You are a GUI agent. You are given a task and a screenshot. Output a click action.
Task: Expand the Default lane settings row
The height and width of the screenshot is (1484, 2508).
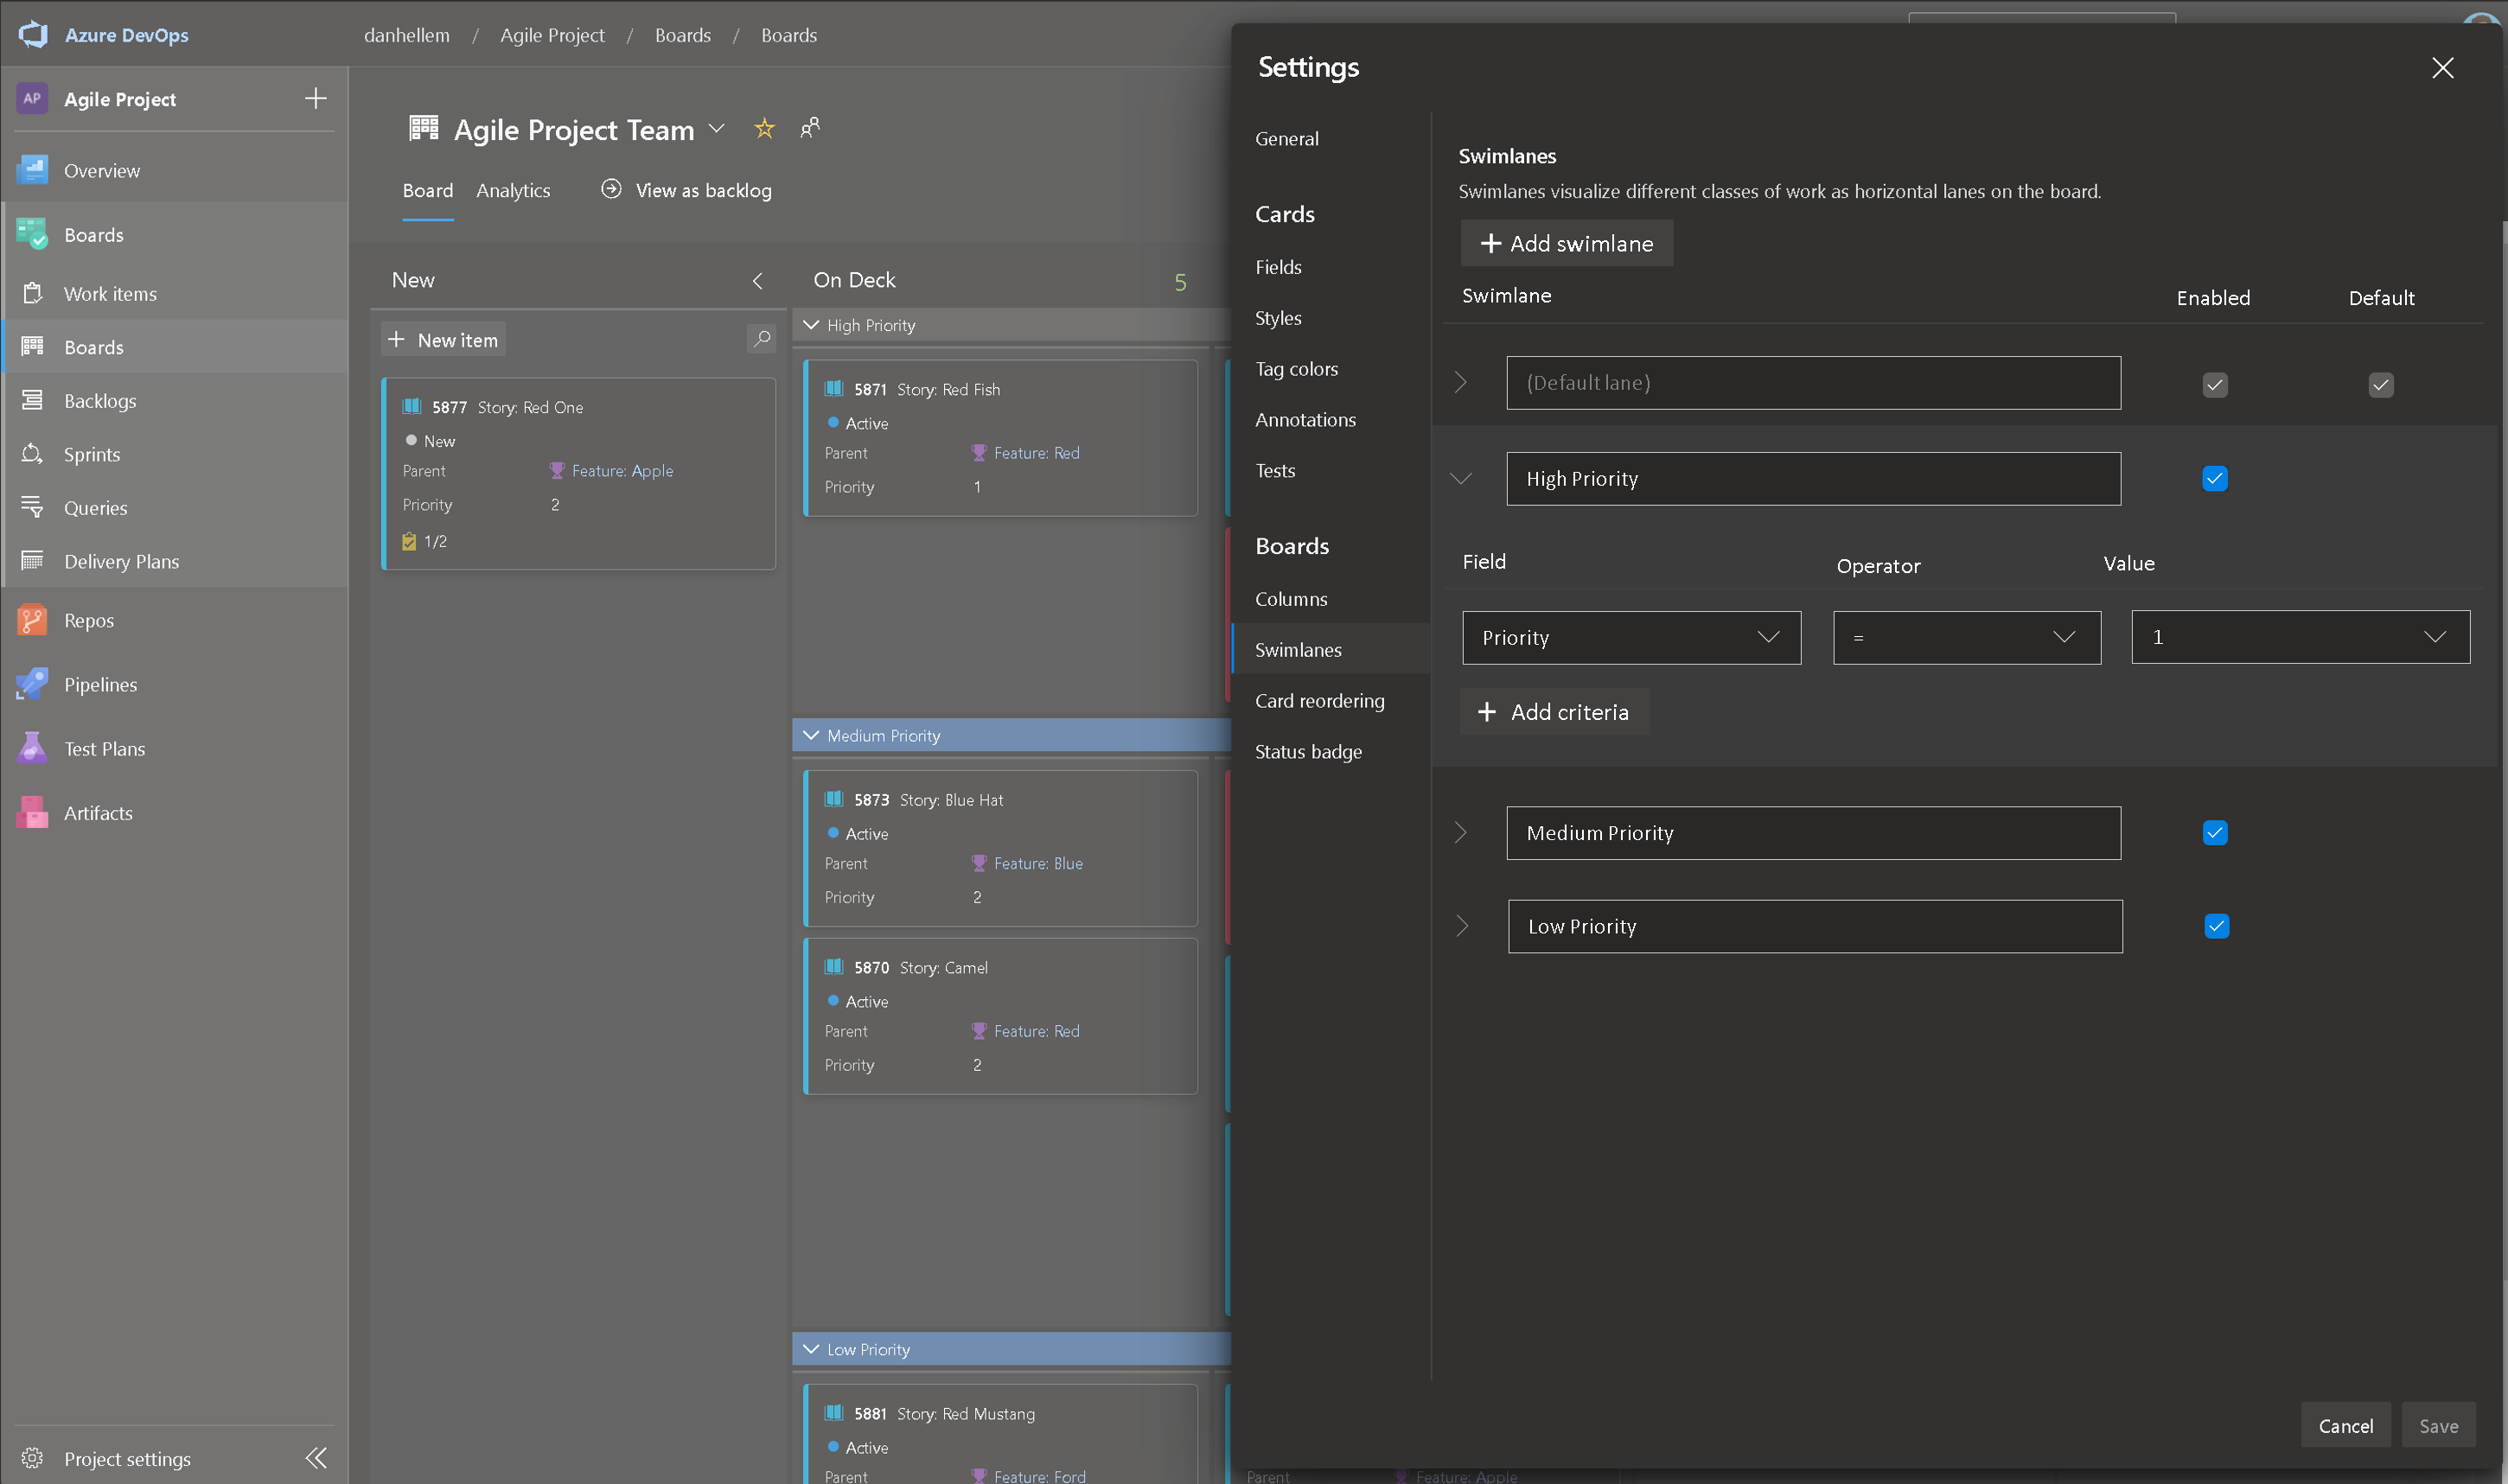(x=1461, y=382)
